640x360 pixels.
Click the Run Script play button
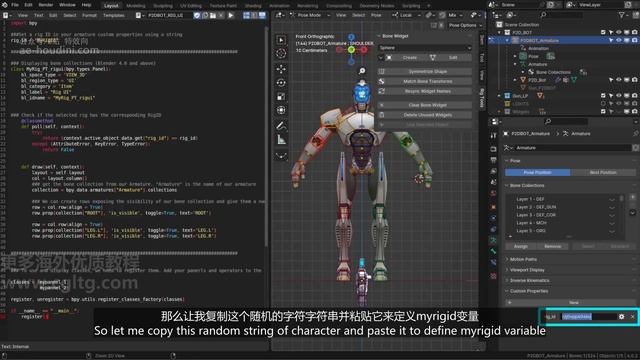point(231,16)
